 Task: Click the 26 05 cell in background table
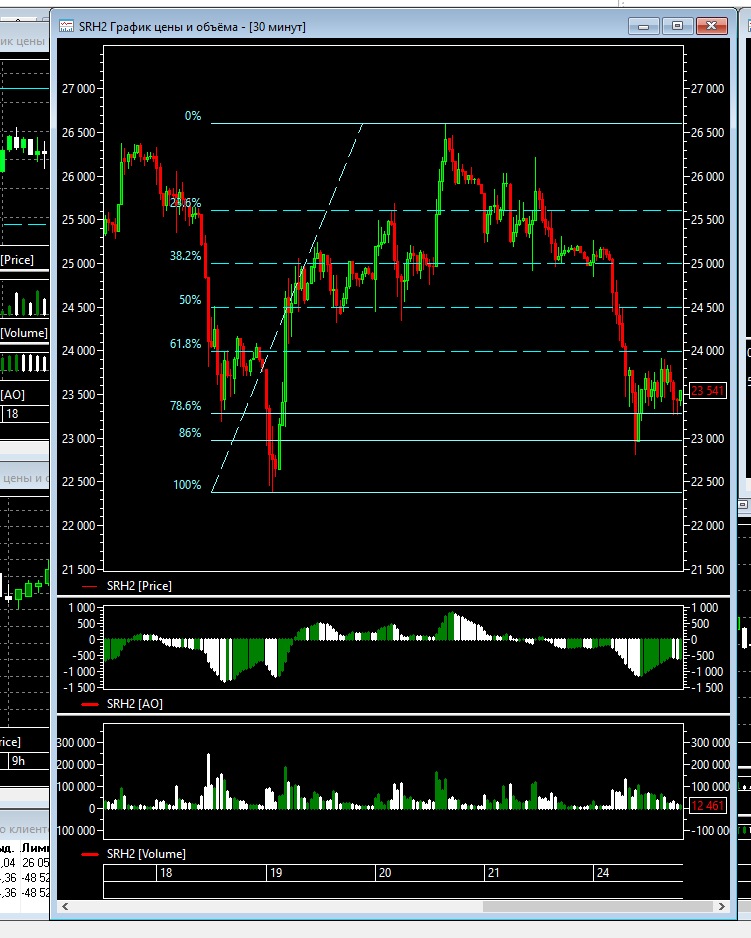tap(35, 863)
